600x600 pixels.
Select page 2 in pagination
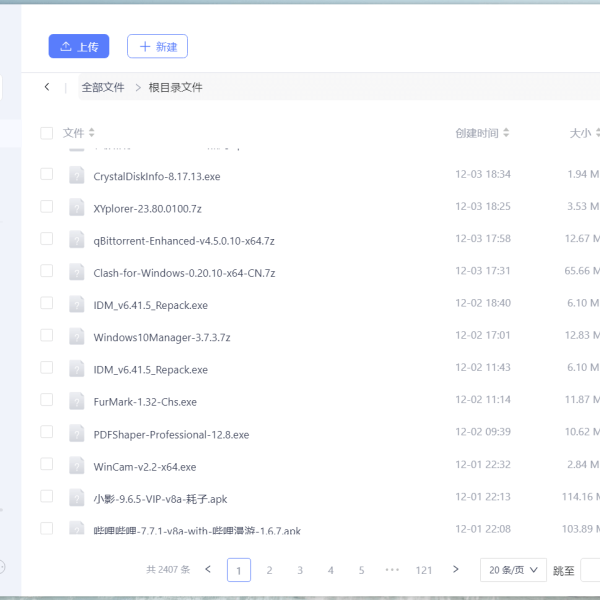(x=269, y=570)
